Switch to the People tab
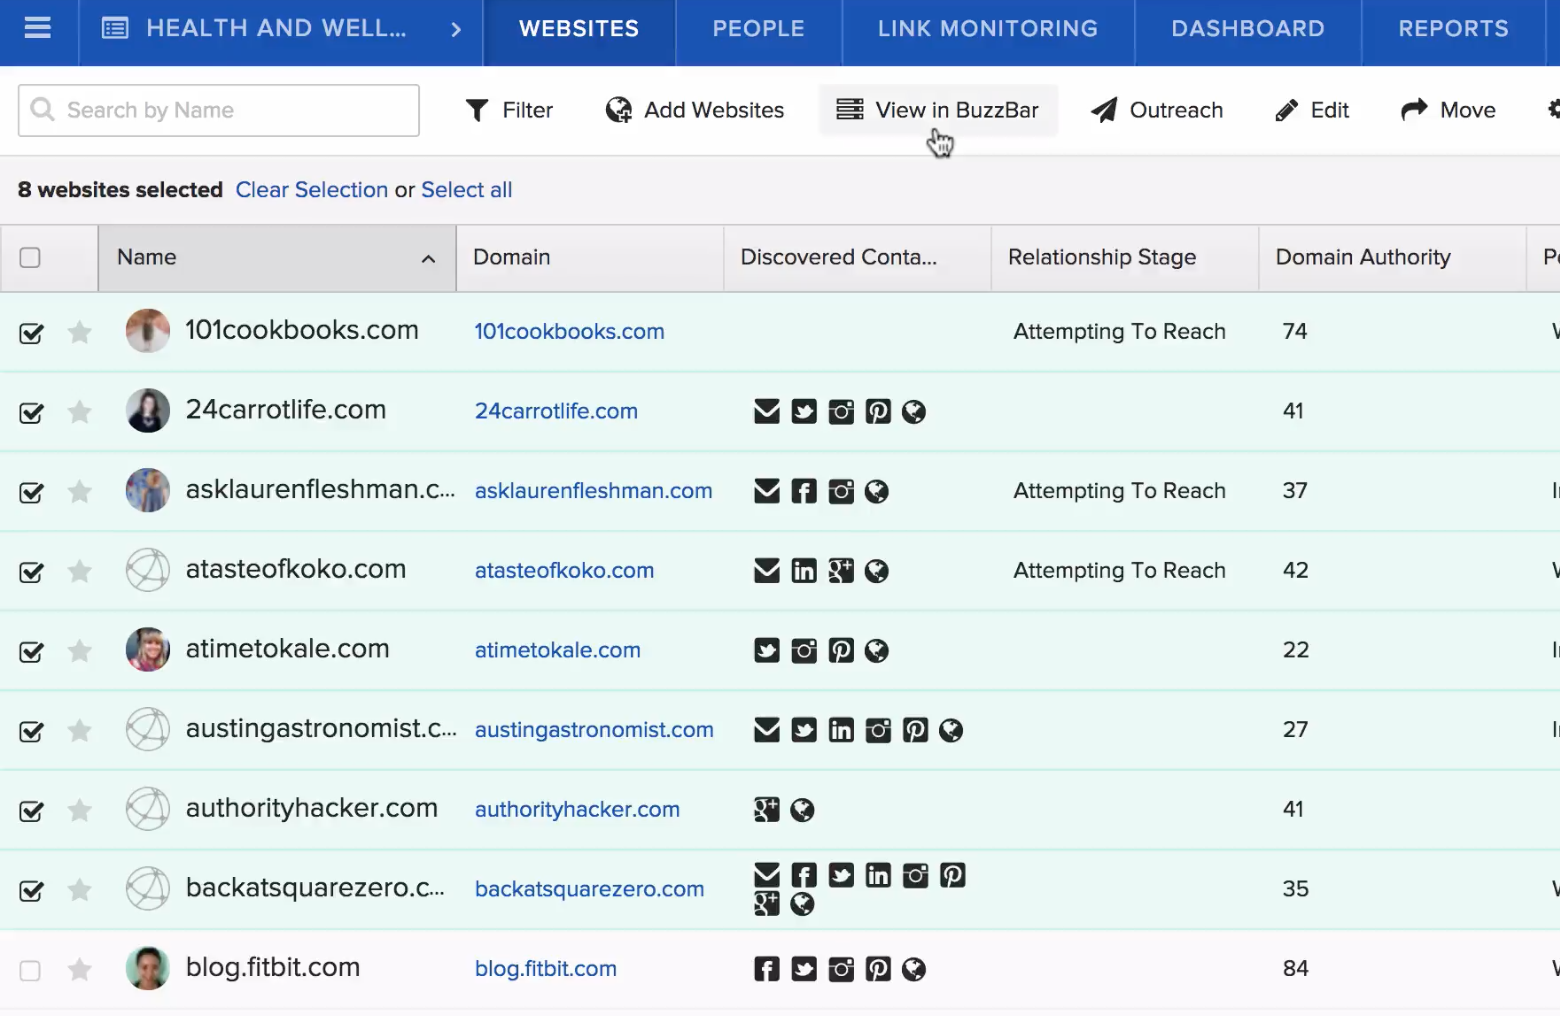 [759, 29]
